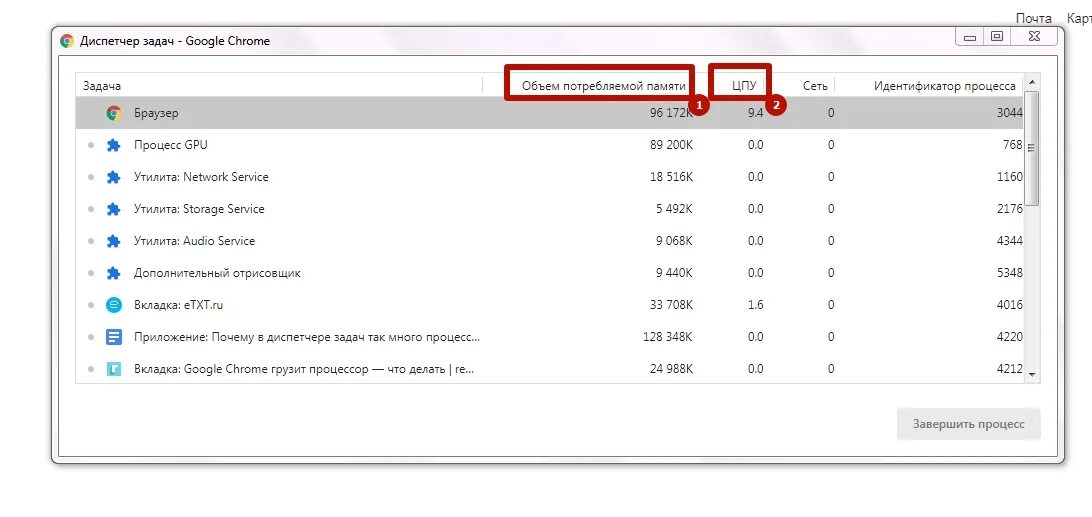Screen dimensions: 1092x517
Task: Click the Google Docs icon of Приложение row
Action: [x=114, y=337]
